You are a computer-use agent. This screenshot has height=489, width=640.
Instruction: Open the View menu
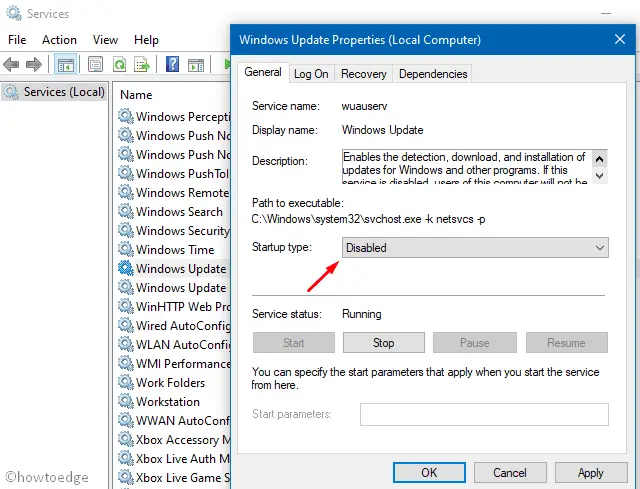coord(105,40)
